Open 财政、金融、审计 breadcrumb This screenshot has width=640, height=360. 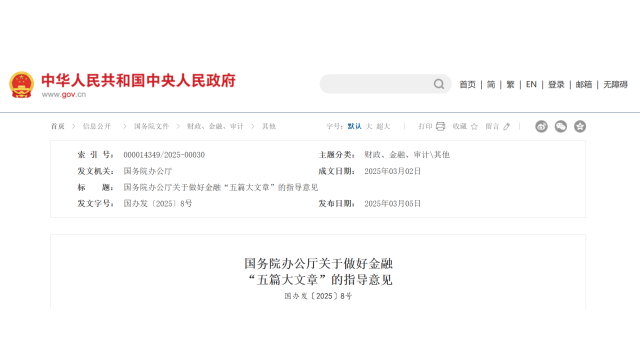click(x=215, y=127)
